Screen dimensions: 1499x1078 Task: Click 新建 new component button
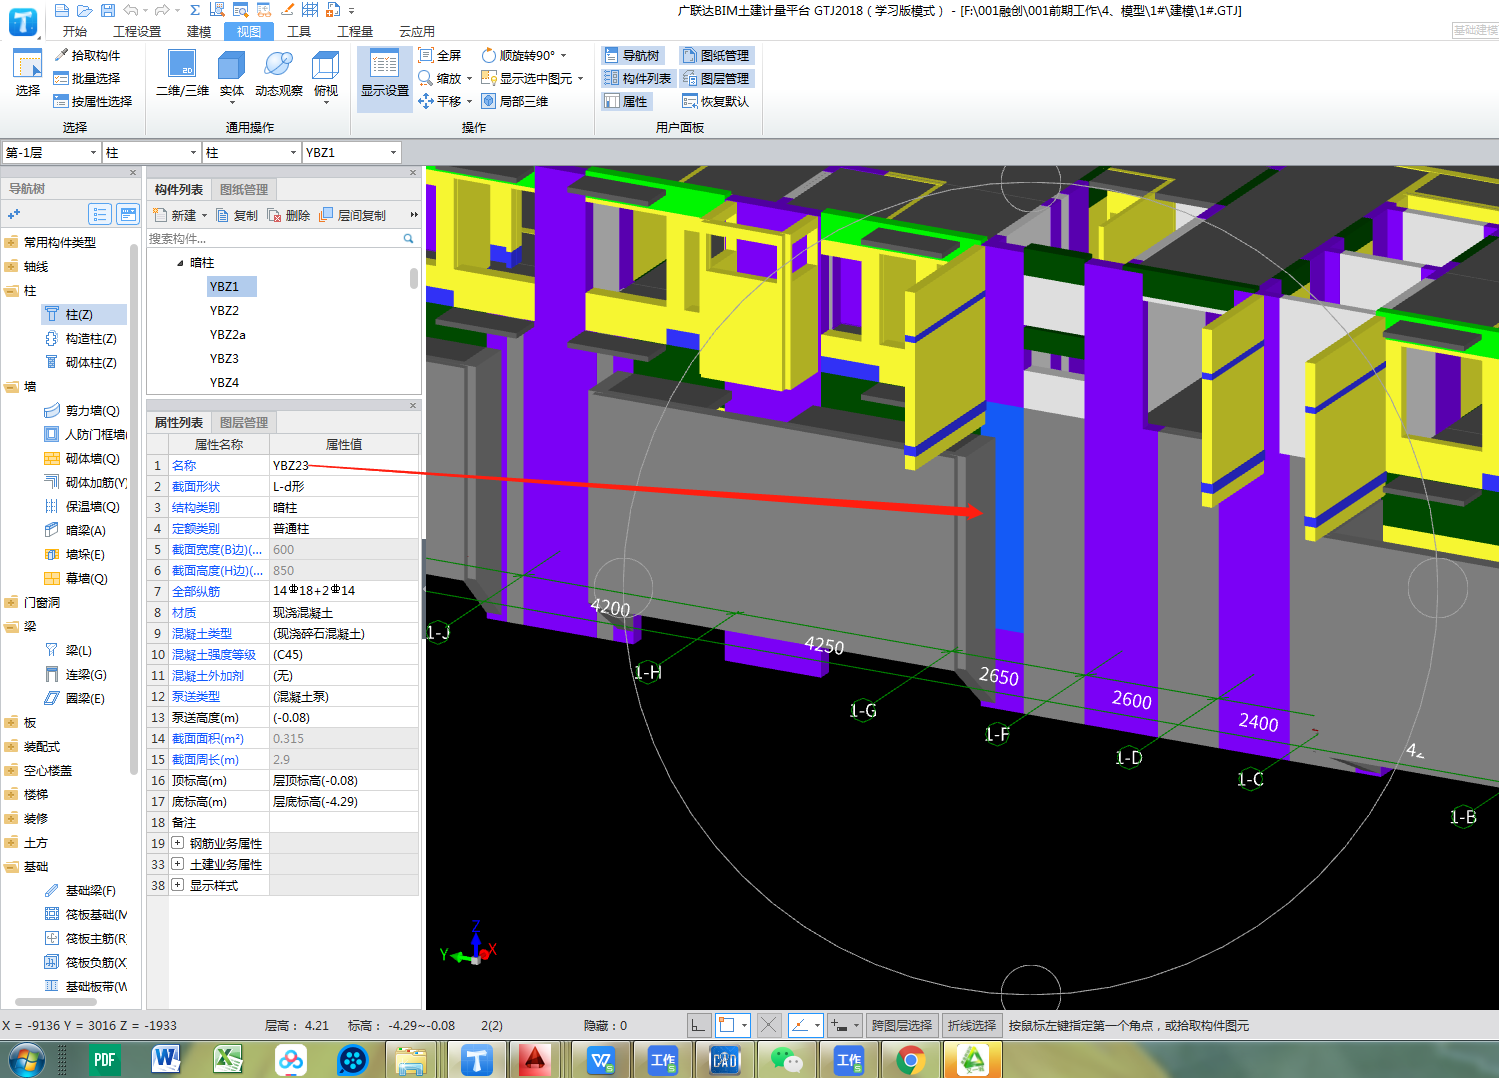(180, 215)
